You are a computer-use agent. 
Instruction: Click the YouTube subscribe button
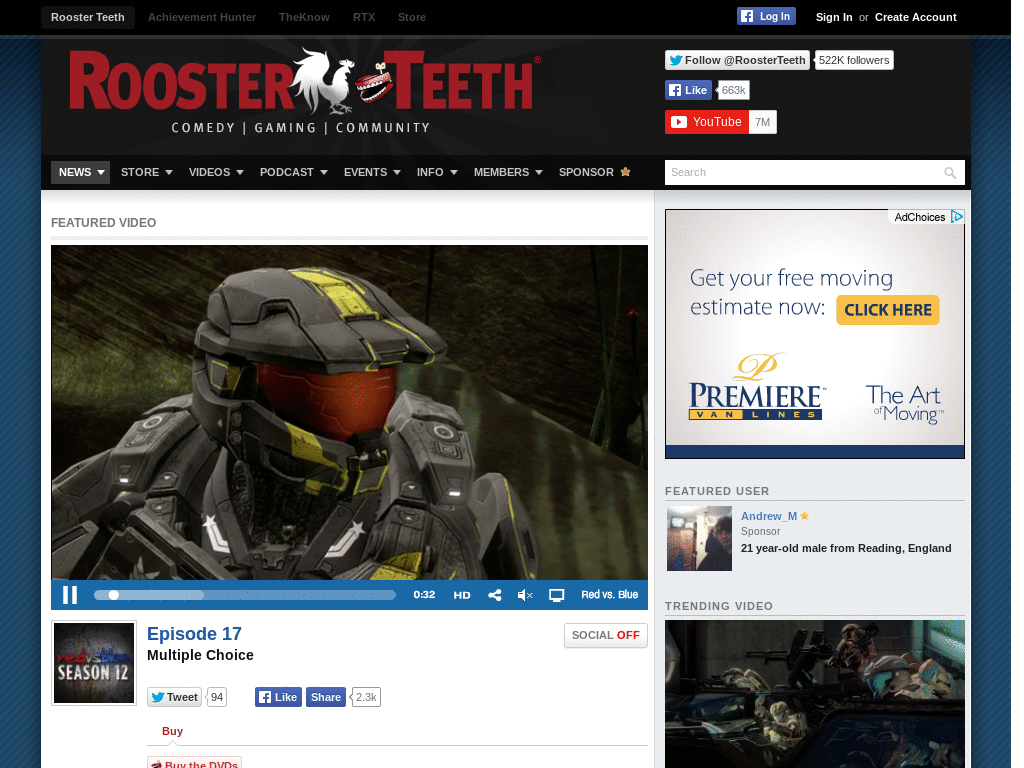[707, 122]
